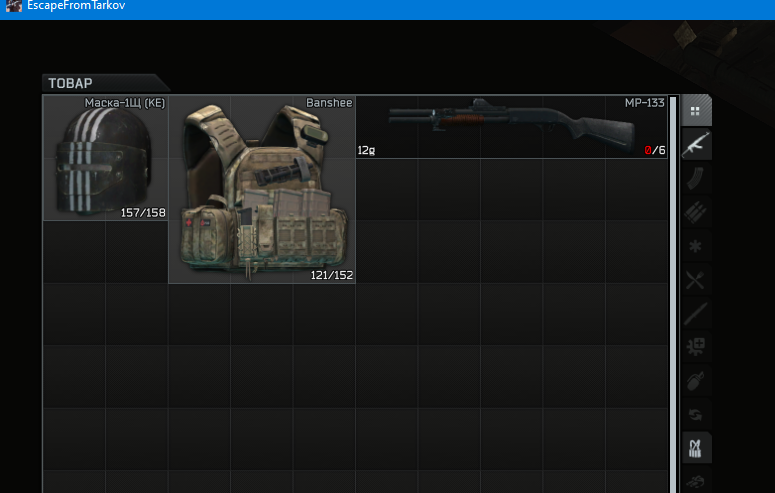The height and width of the screenshot is (493, 775).
Task: Select the asterisk category filter icon
Action: click(x=696, y=246)
